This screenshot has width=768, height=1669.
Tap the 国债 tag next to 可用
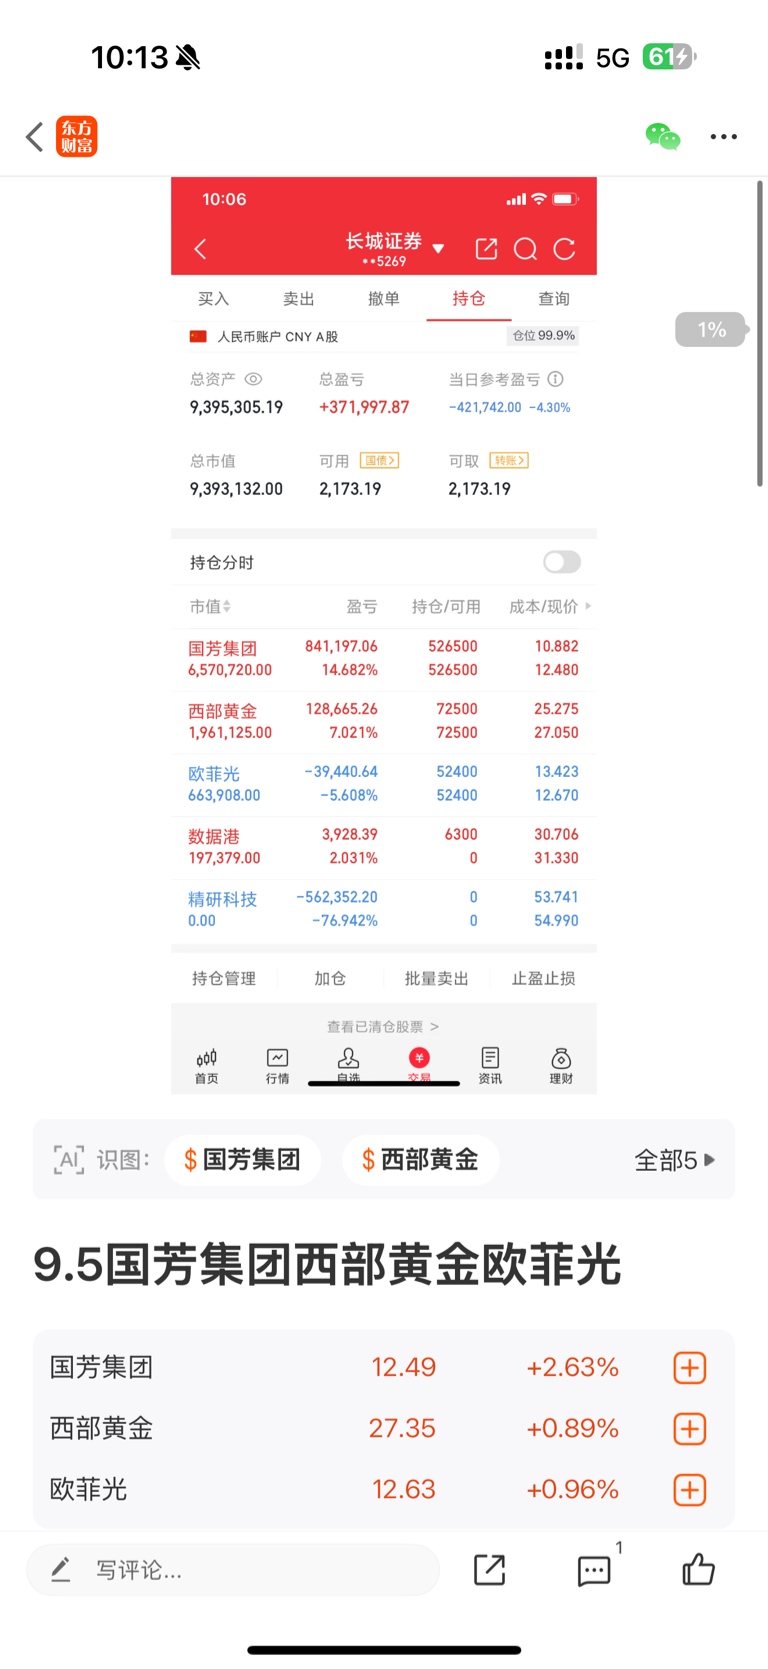379,460
